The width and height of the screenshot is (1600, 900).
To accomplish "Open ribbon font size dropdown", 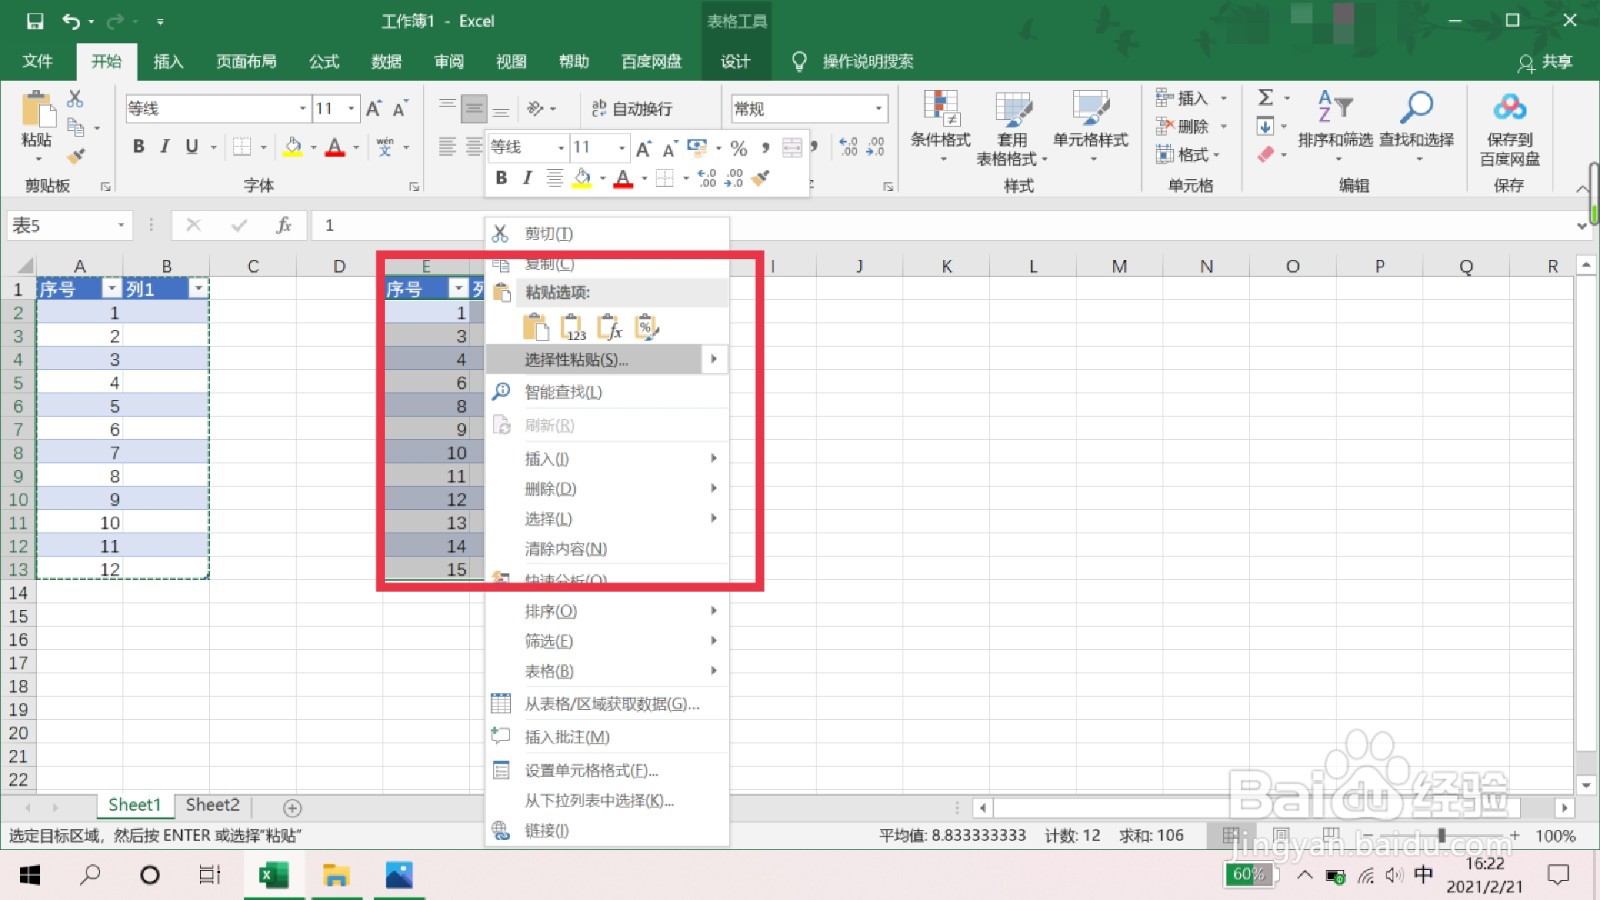I will tap(351, 108).
